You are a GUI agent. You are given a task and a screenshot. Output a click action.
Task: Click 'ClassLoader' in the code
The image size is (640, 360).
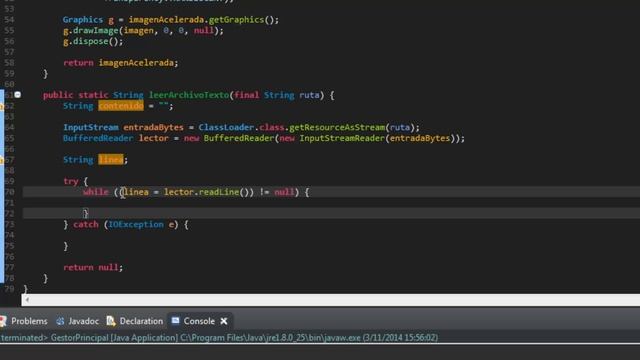click(x=227, y=127)
